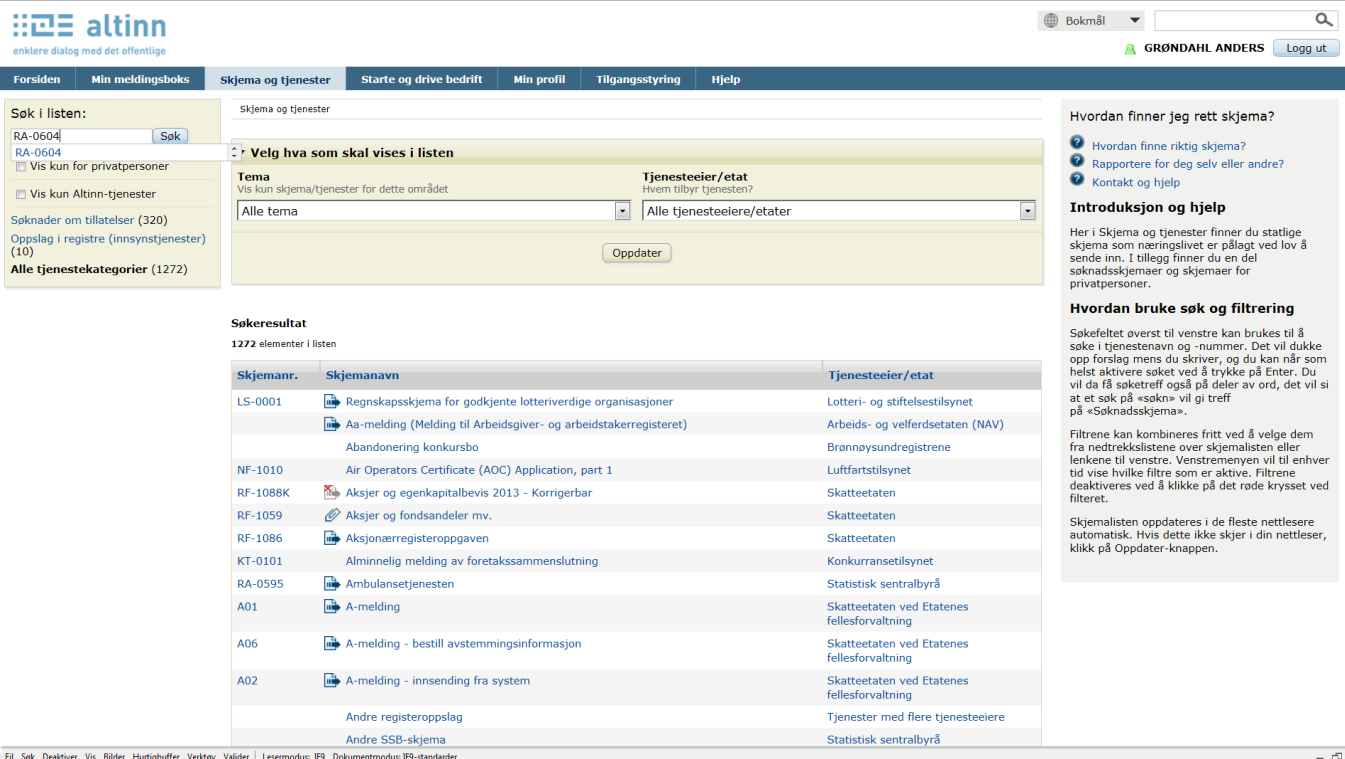Select 'Alle tjenestekategorier' in the sidebar
The width and height of the screenshot is (1345, 759).
tap(79, 269)
